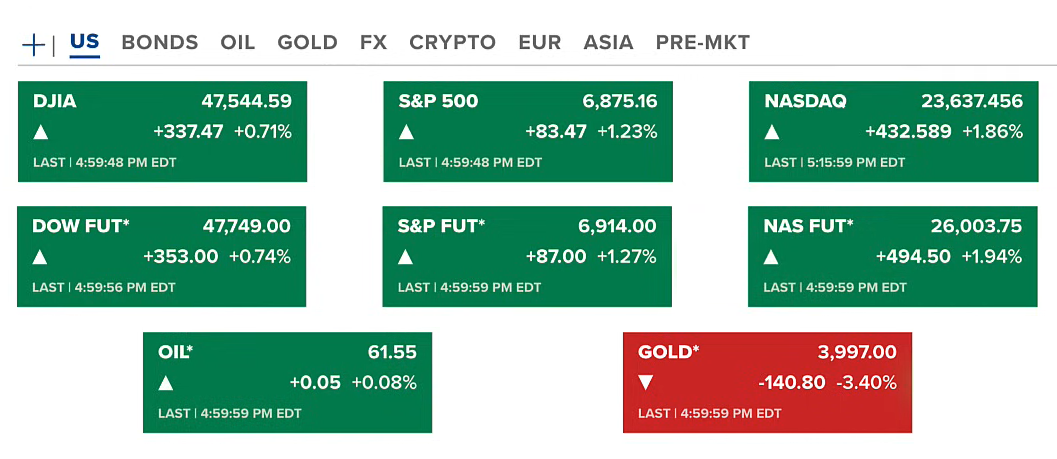
Task: Click the GOLD price 3,997.00
Action: 857,352
